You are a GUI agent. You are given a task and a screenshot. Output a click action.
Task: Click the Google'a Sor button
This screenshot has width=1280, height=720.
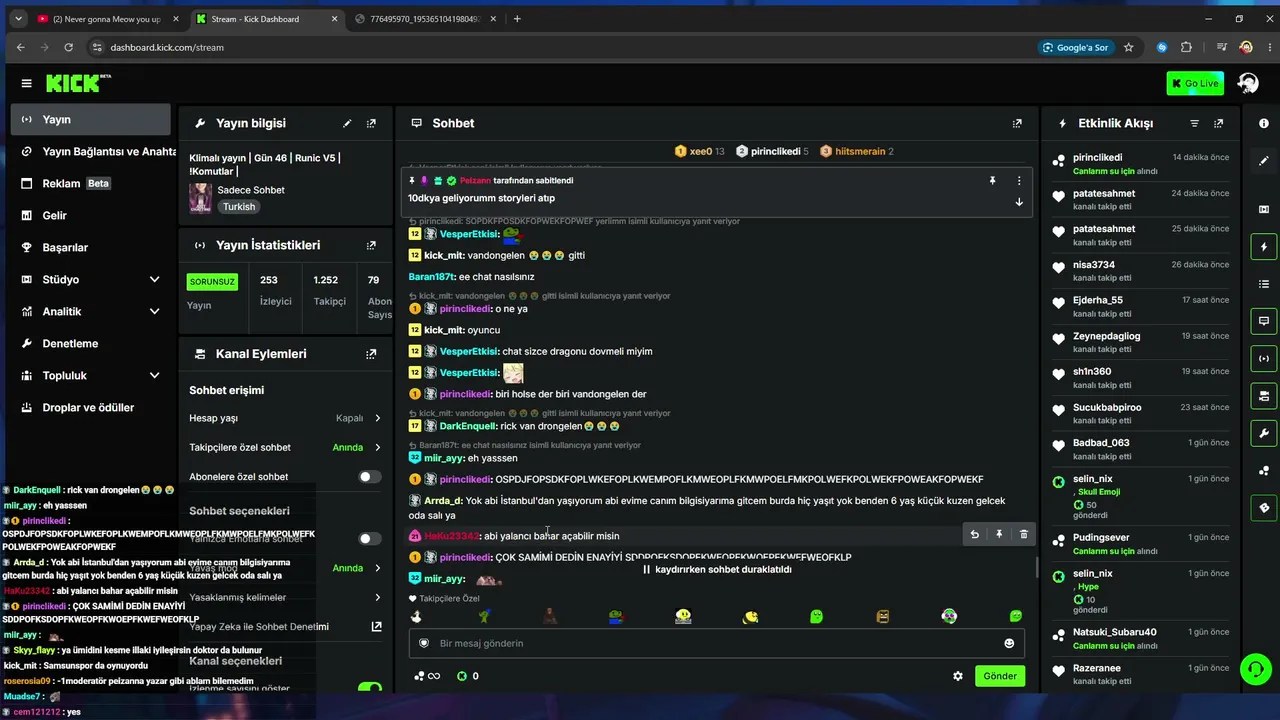point(1075,47)
